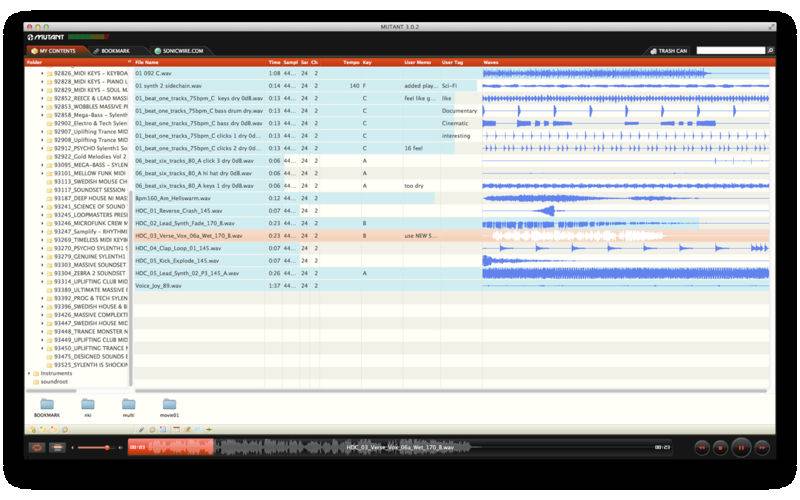Open the BOOKMARK folder icon
This screenshot has width=800, height=500.
(47, 405)
